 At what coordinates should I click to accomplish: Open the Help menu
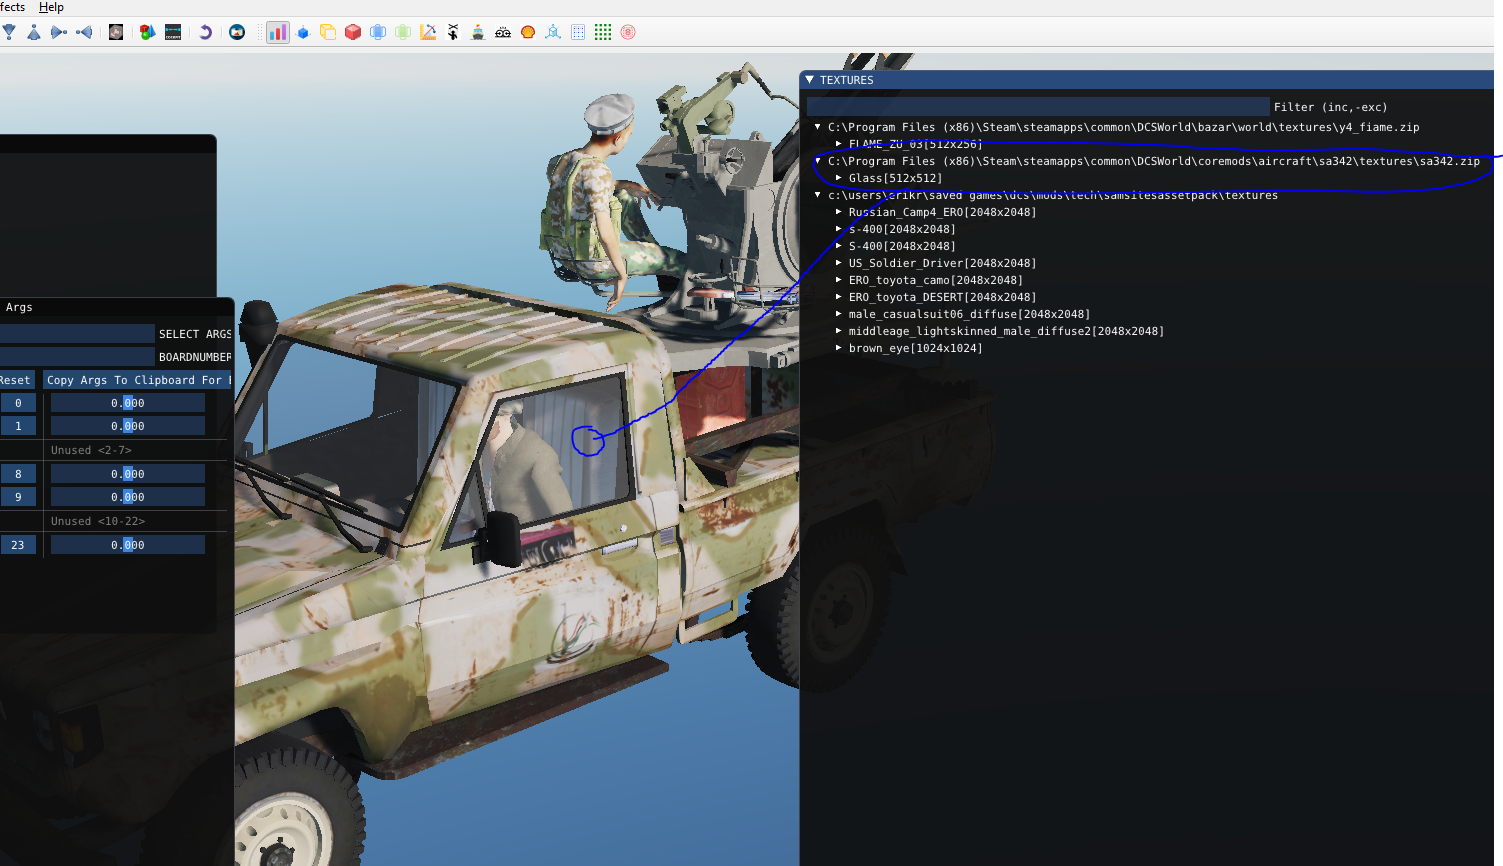click(x=51, y=7)
